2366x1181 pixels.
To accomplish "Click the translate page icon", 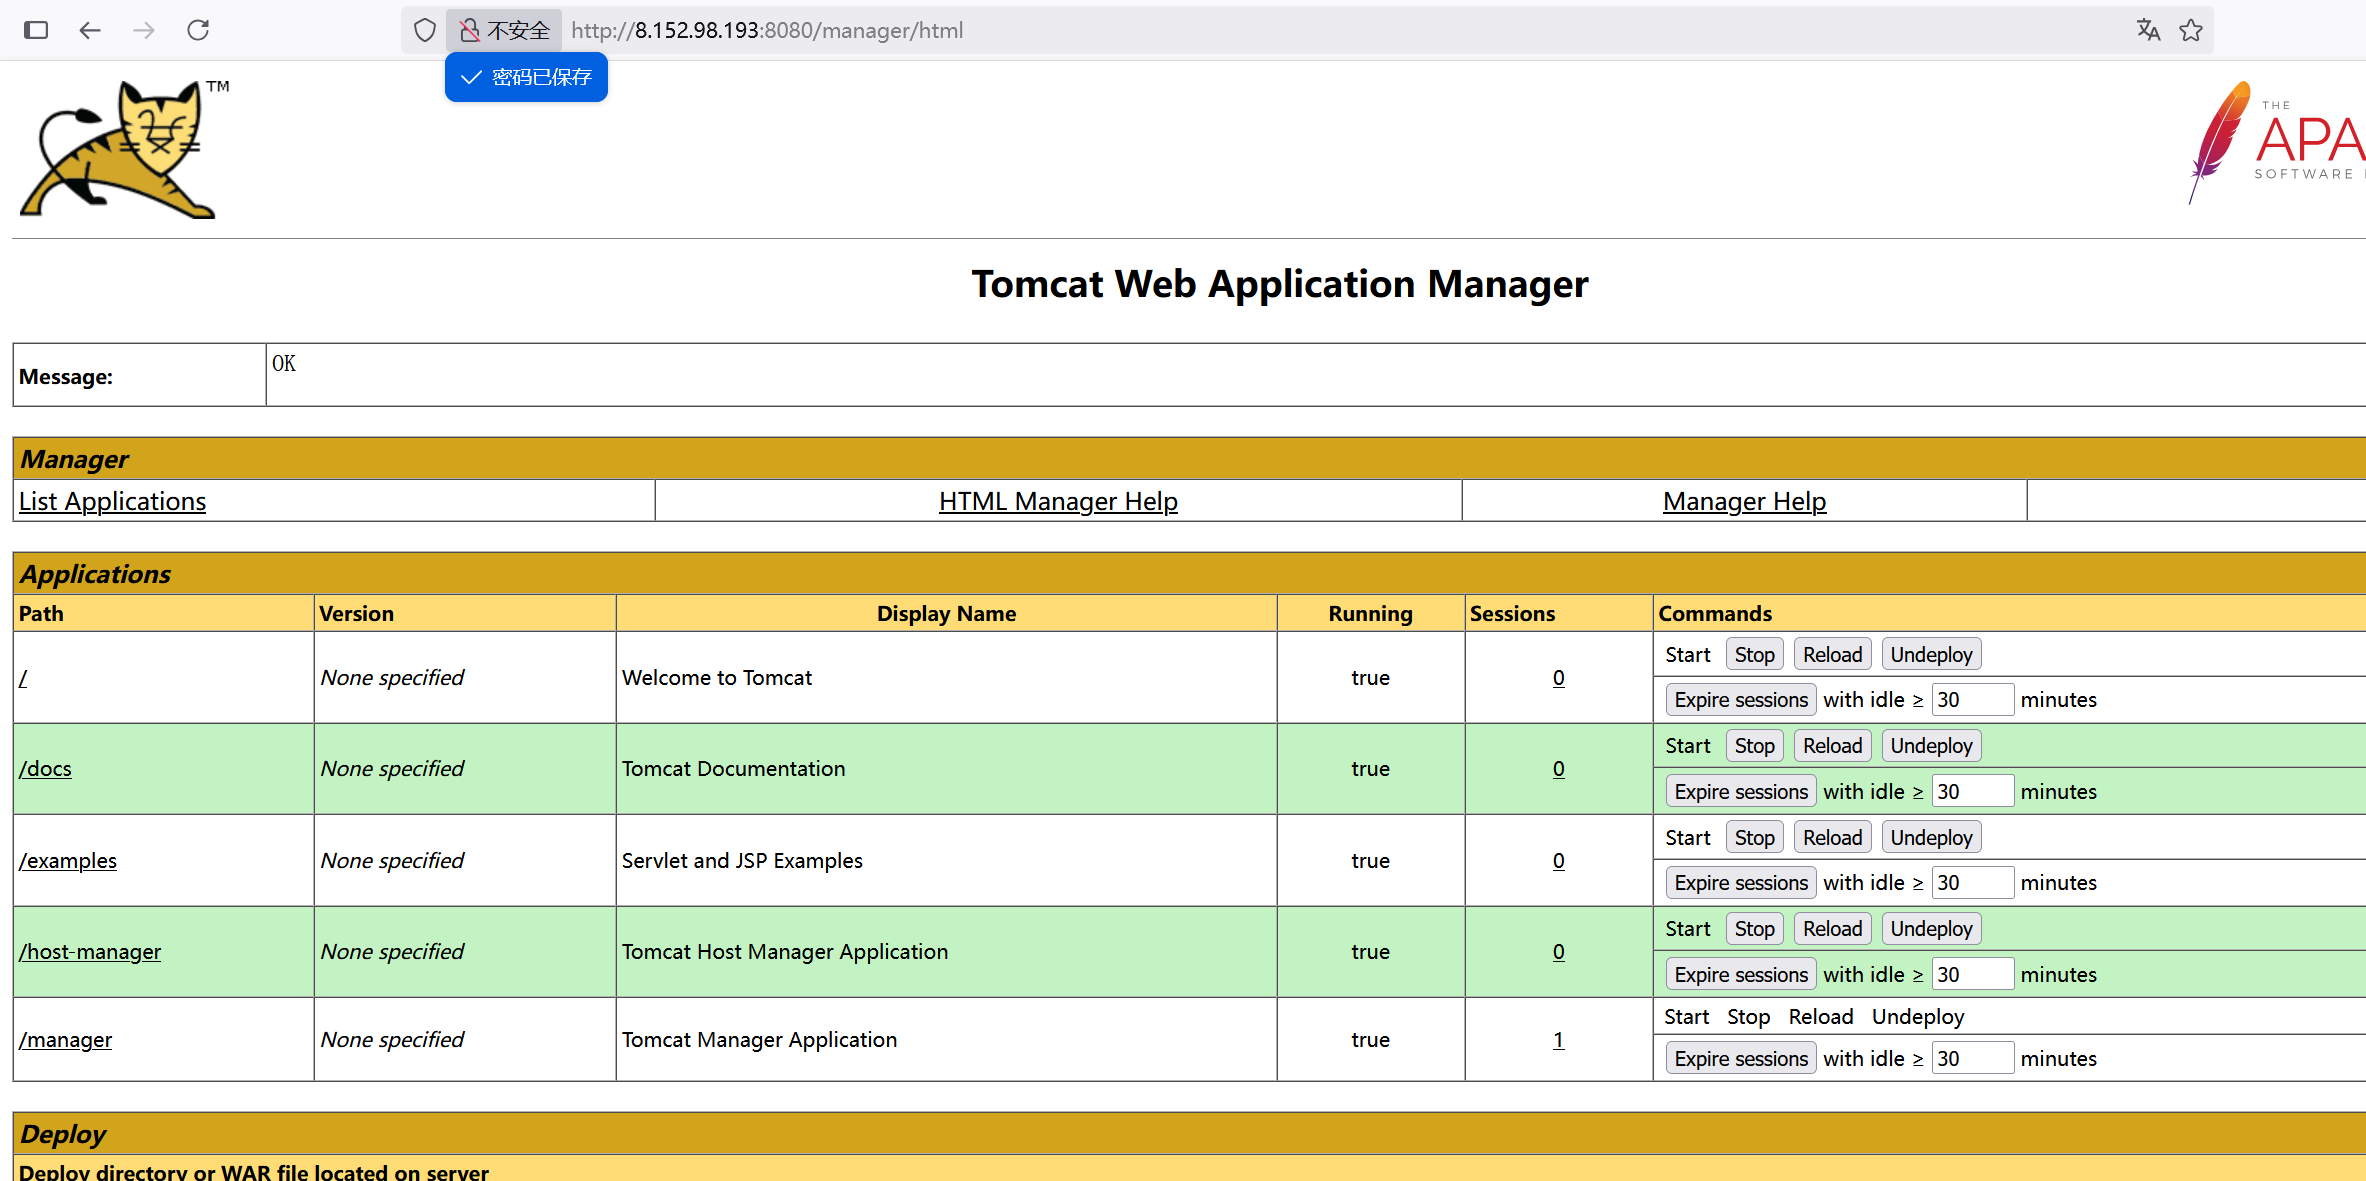I will 2148,30.
